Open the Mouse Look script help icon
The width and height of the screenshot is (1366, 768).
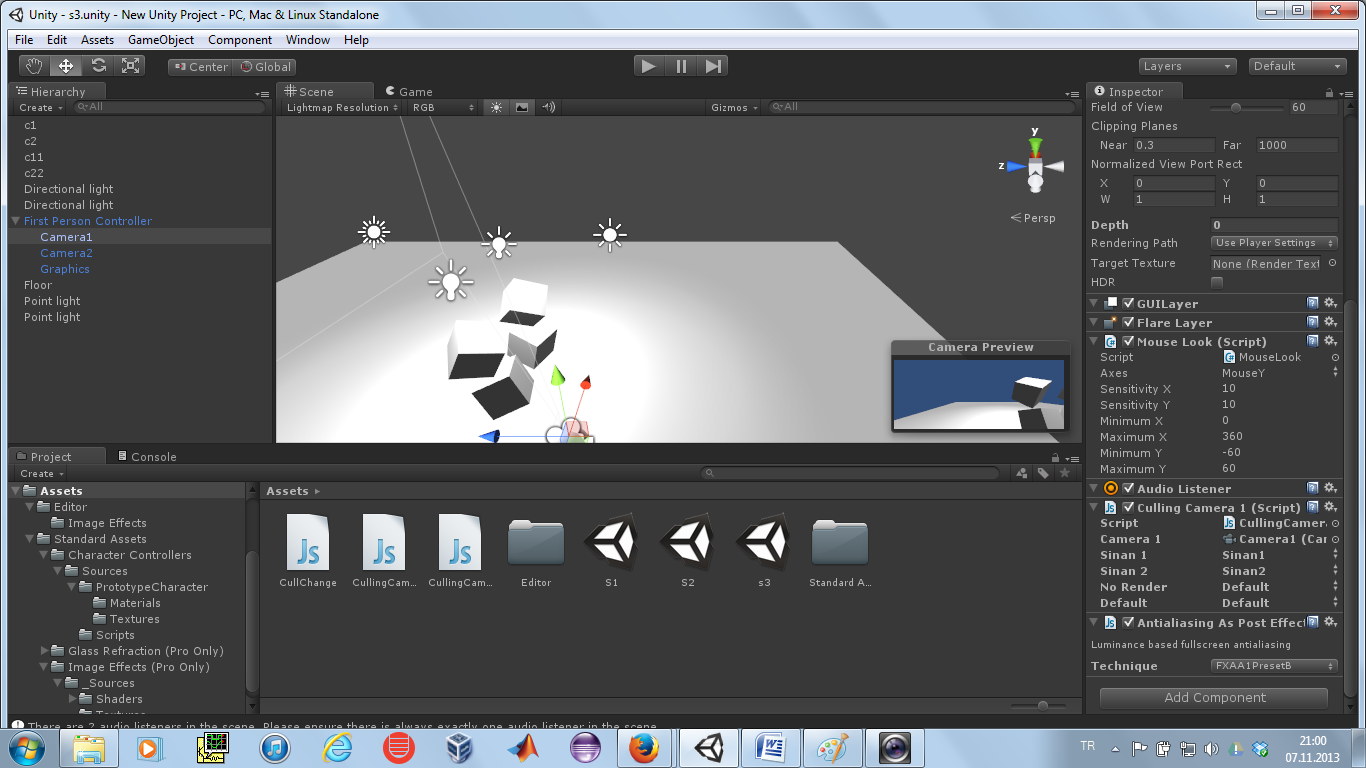point(1312,341)
